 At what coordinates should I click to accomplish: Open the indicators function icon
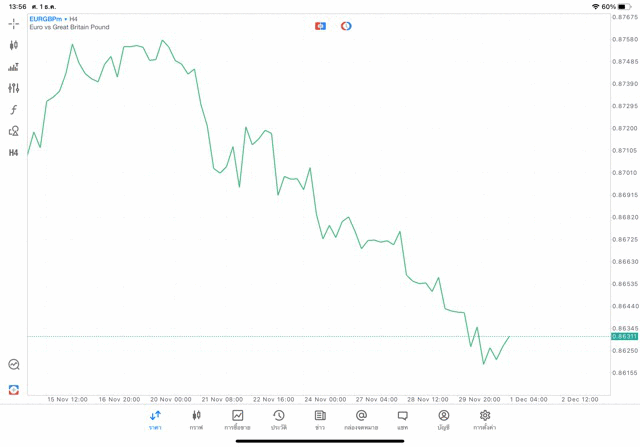click(13, 110)
